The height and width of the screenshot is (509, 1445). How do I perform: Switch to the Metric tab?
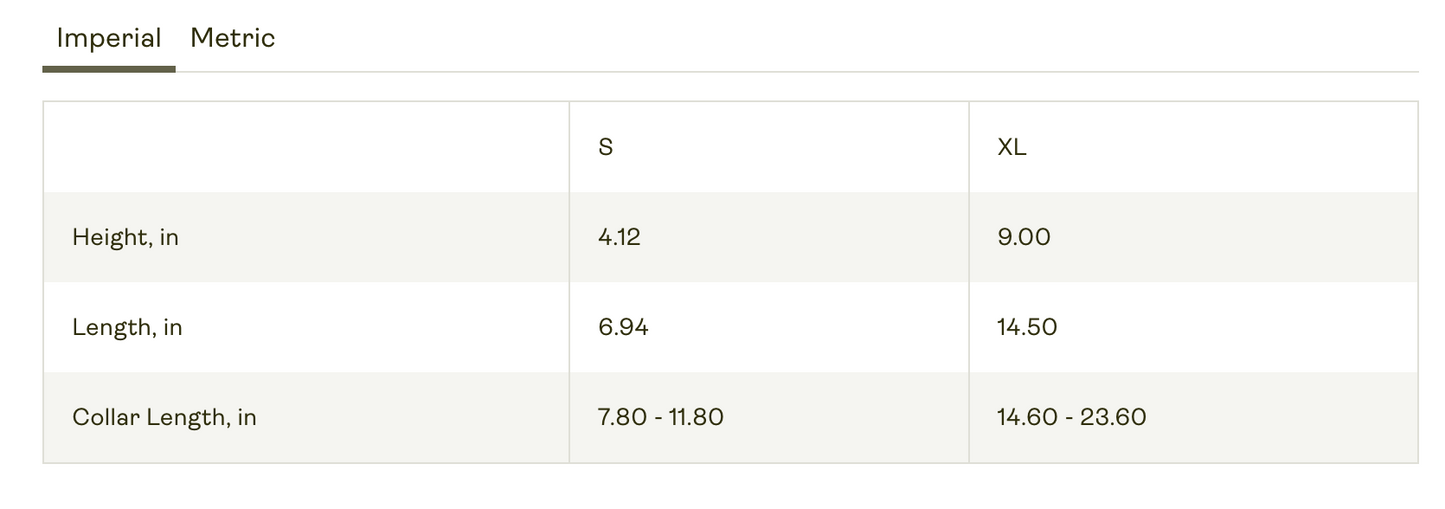pyautogui.click(x=232, y=38)
